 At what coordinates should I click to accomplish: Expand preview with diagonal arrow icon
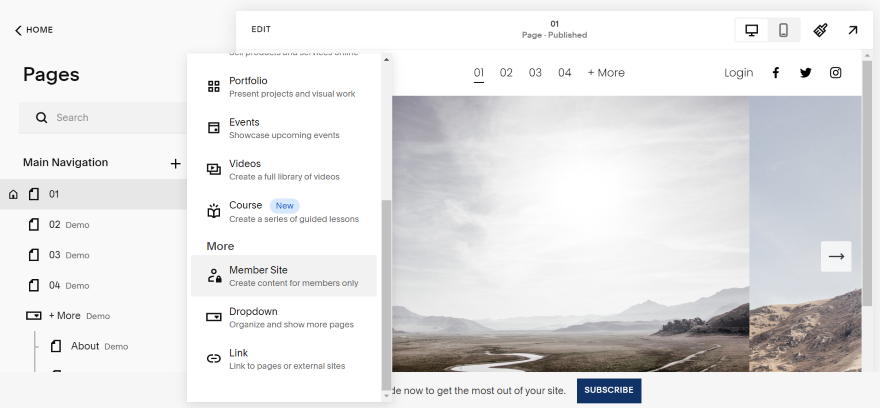pos(852,30)
